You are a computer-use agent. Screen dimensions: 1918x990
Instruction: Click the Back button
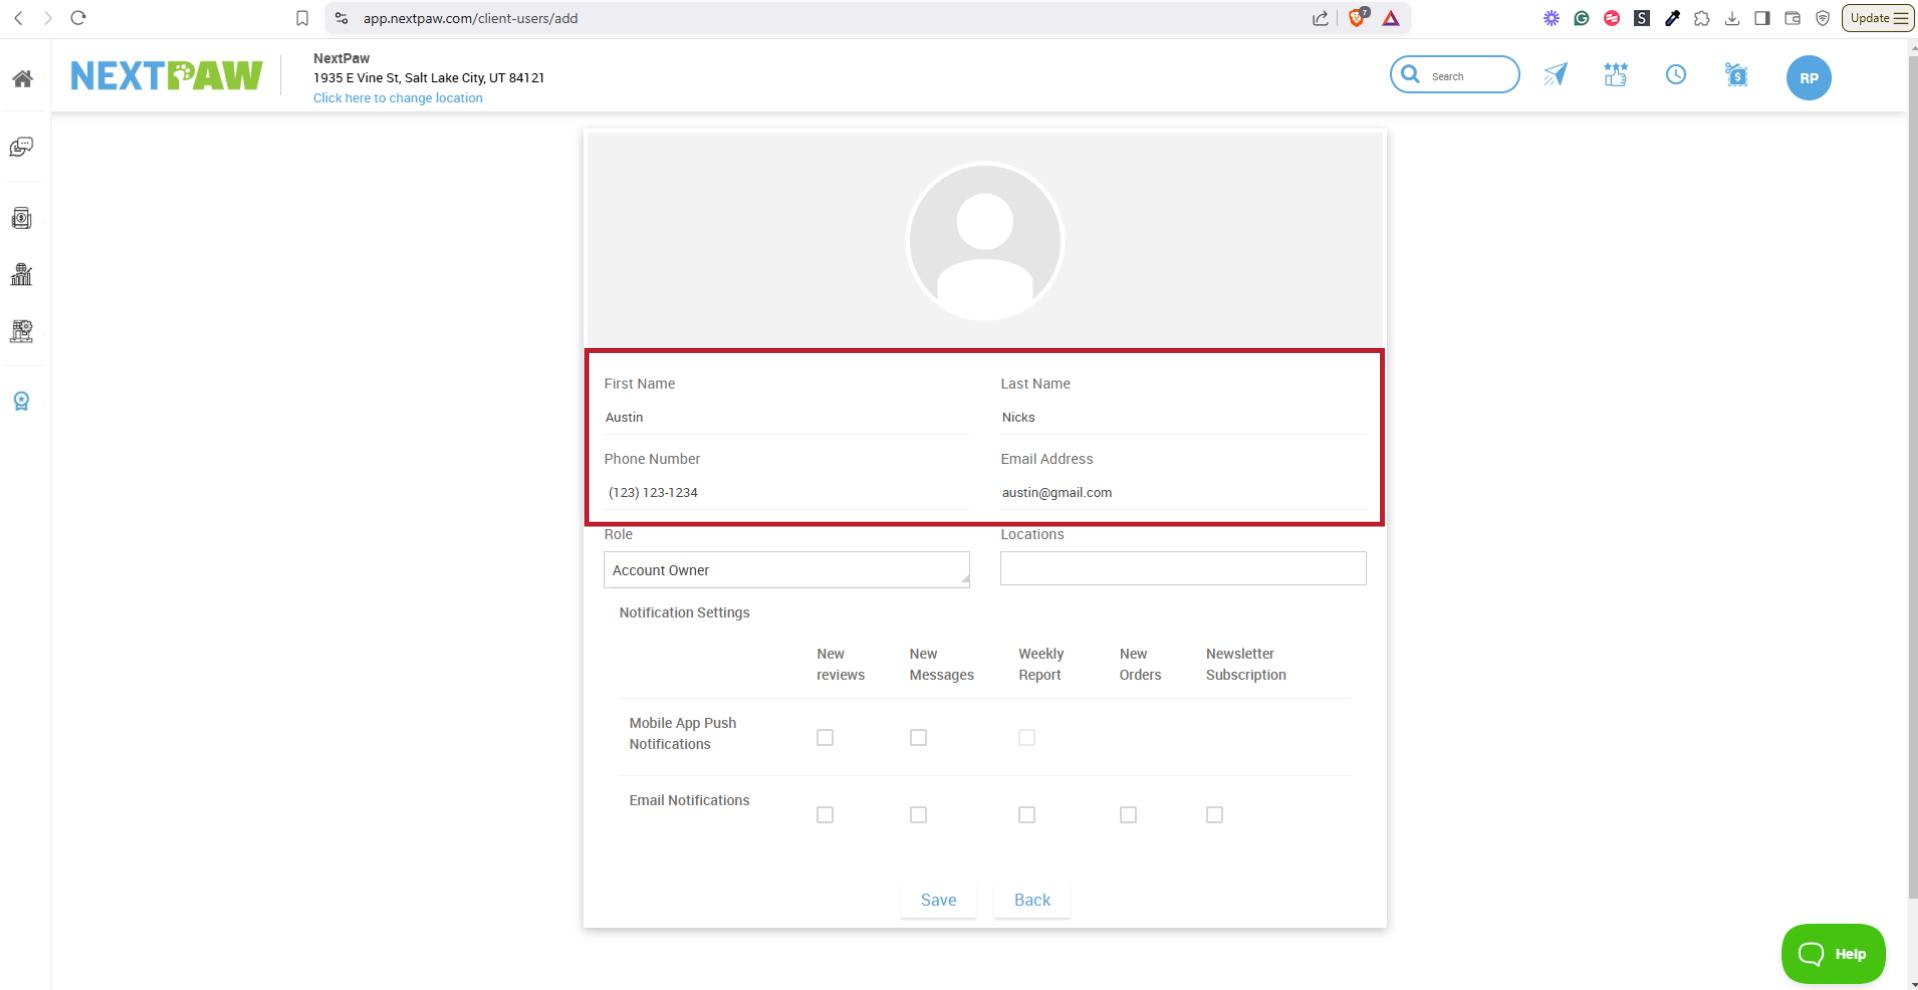click(1032, 900)
